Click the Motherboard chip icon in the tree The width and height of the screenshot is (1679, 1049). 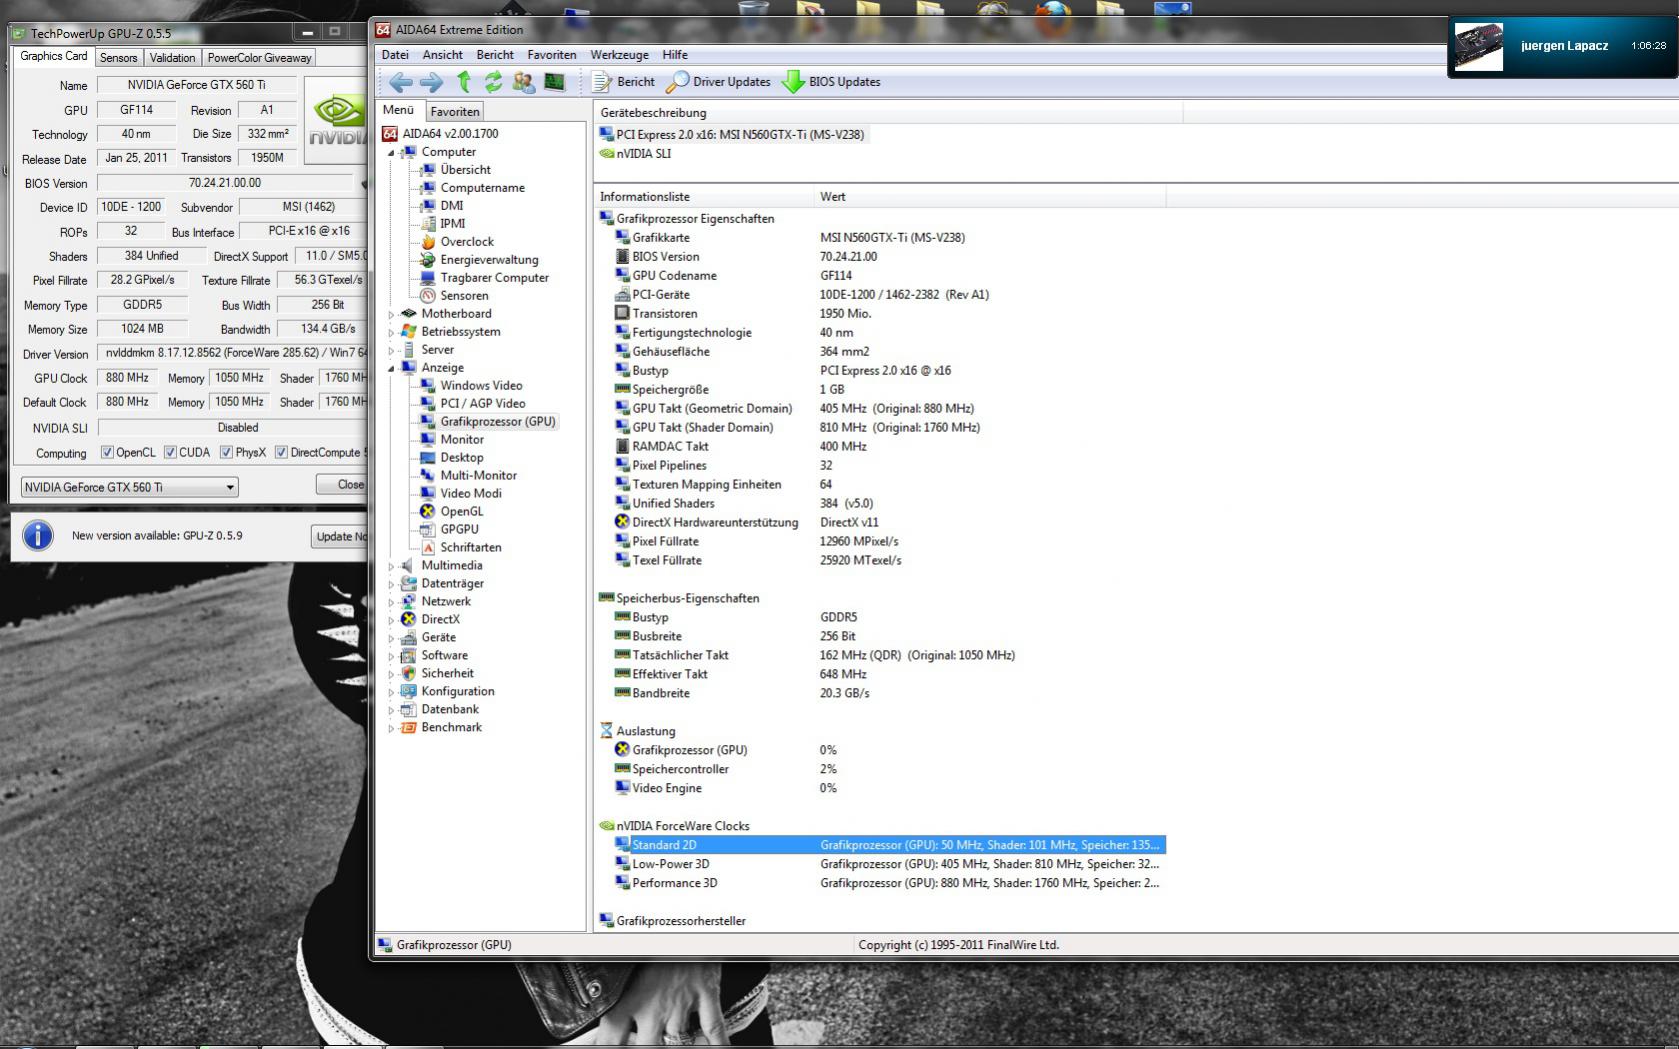coord(409,314)
